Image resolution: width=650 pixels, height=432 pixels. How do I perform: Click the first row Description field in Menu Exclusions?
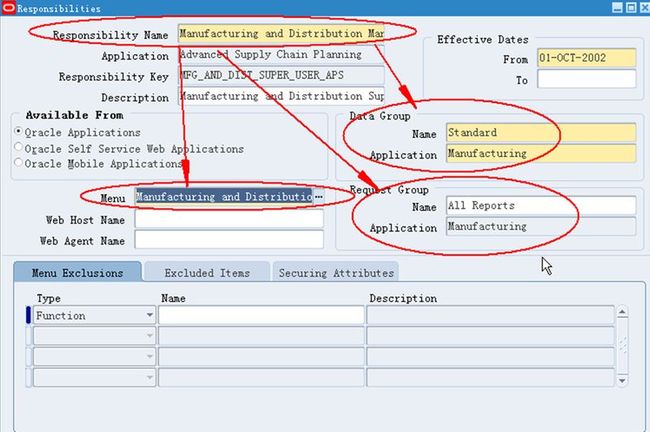(490, 316)
